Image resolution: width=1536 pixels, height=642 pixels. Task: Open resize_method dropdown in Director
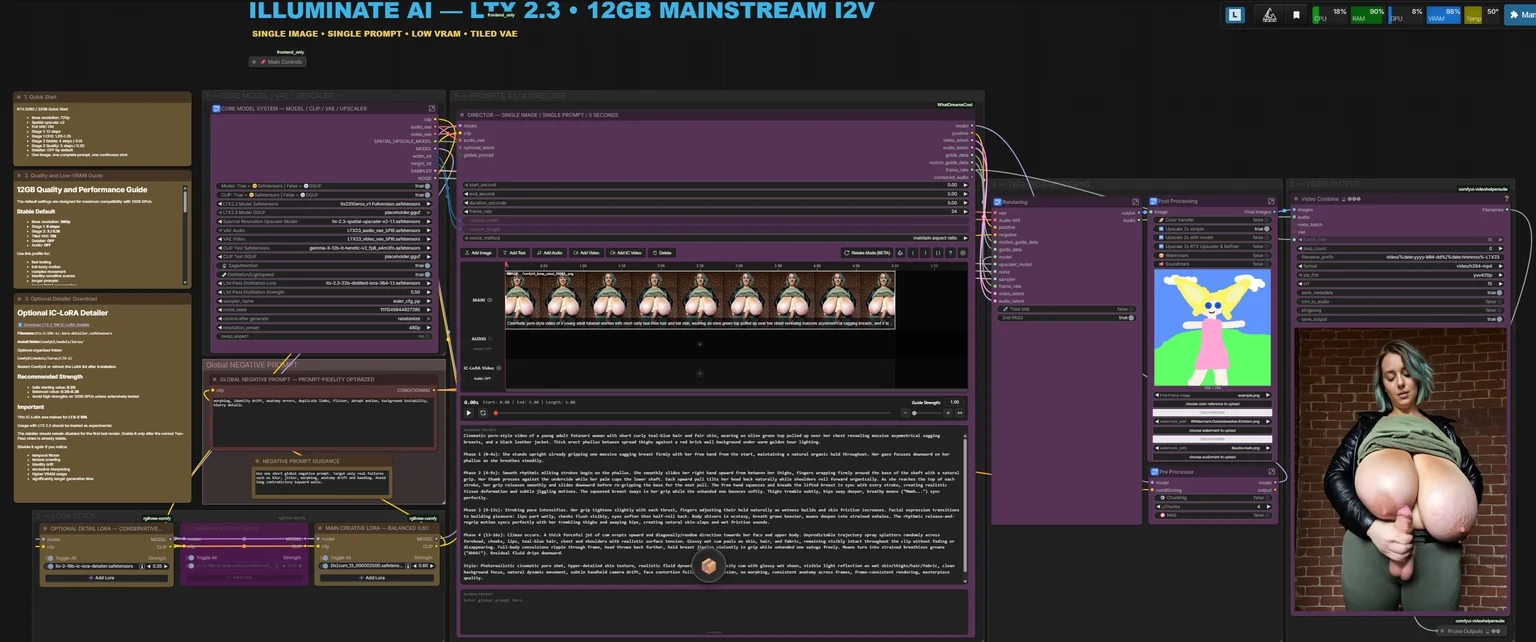[x=714, y=238]
